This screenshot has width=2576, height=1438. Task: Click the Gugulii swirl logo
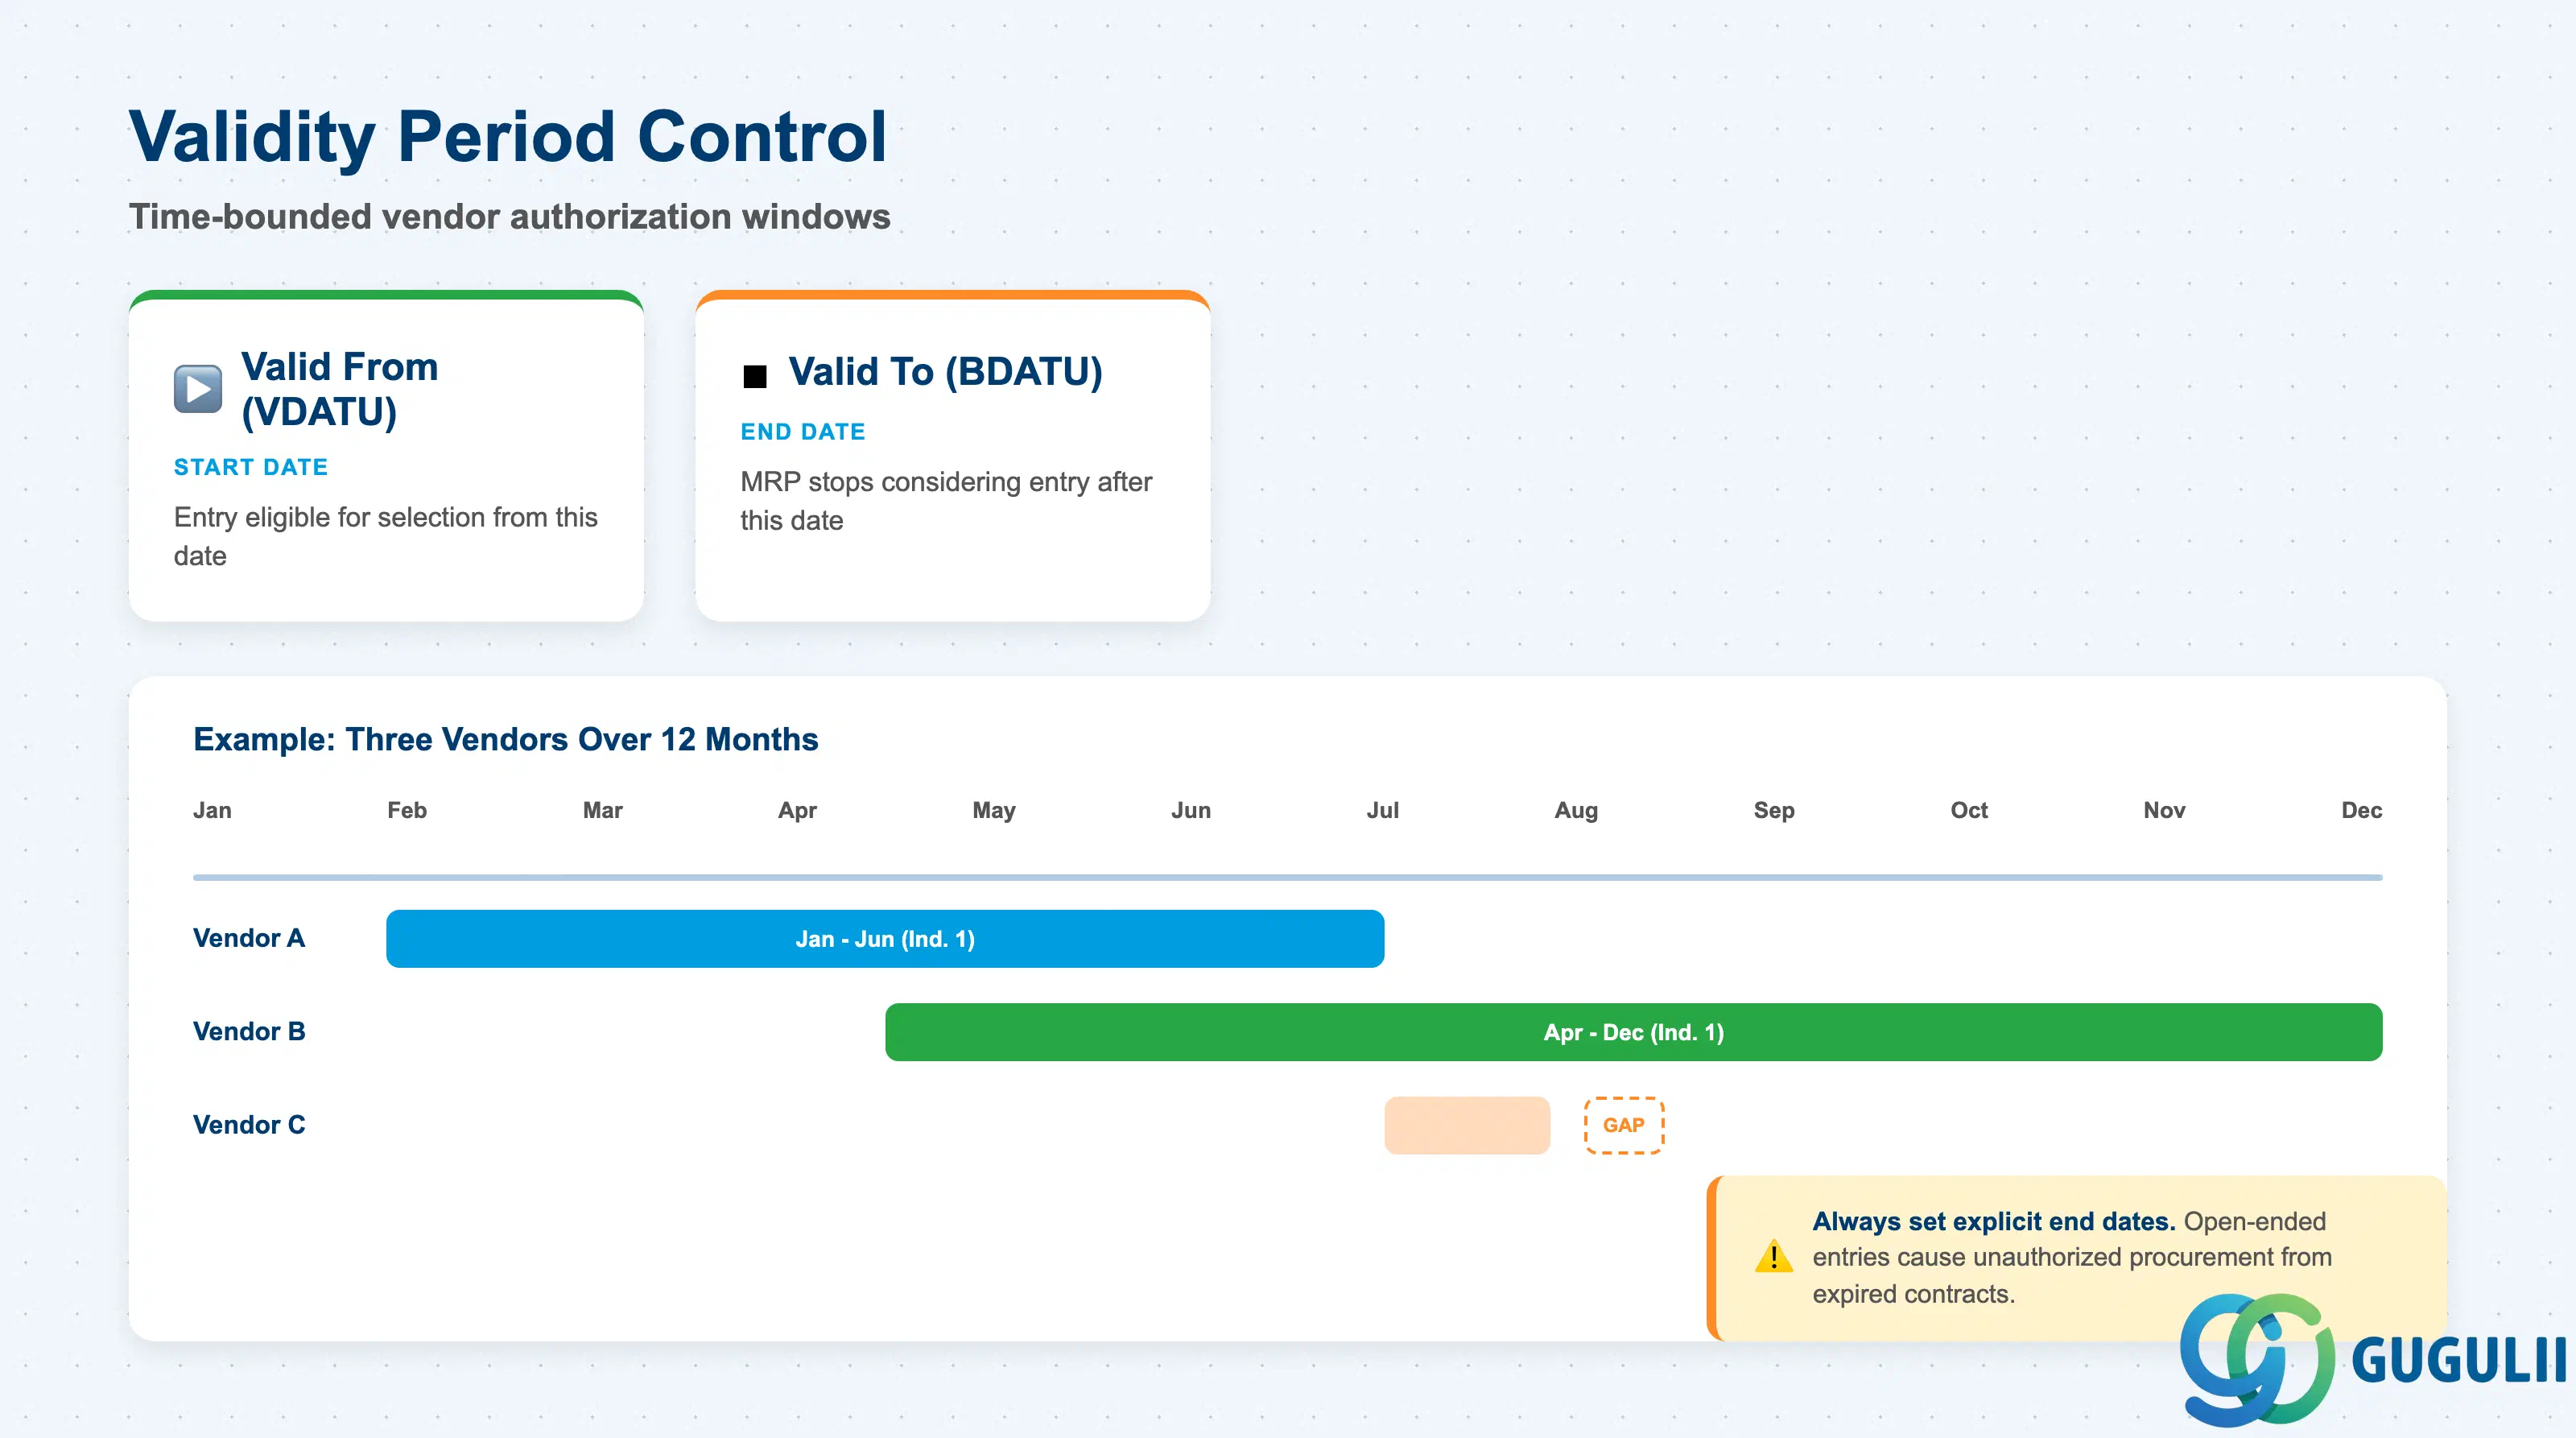(2258, 1358)
